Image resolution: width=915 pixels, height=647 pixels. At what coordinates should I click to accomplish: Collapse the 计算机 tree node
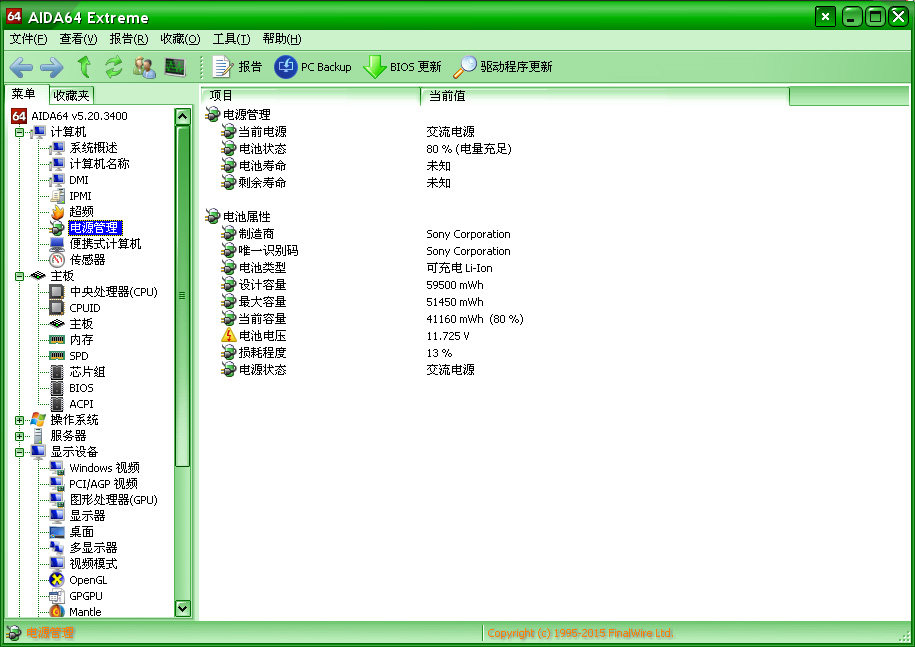(x=19, y=132)
